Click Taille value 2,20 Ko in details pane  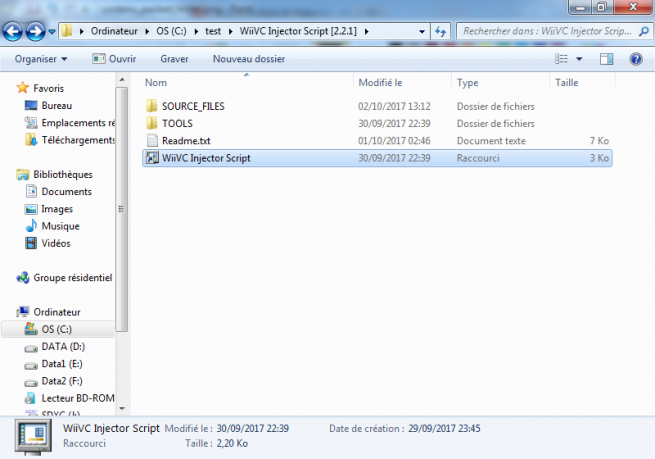232,444
